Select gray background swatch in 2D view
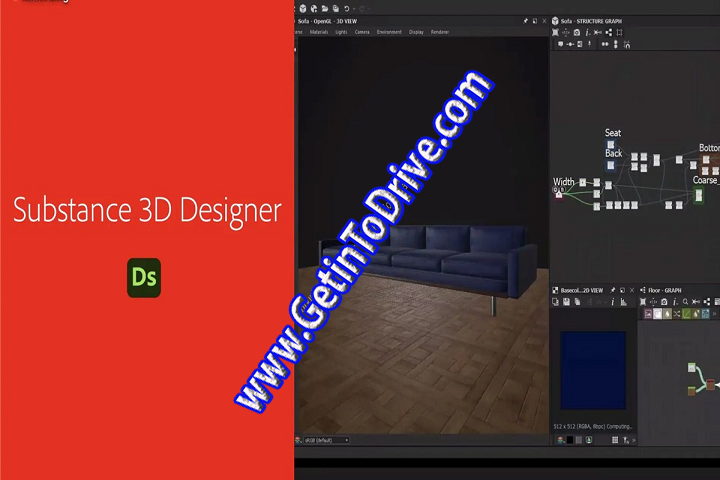 [579, 440]
